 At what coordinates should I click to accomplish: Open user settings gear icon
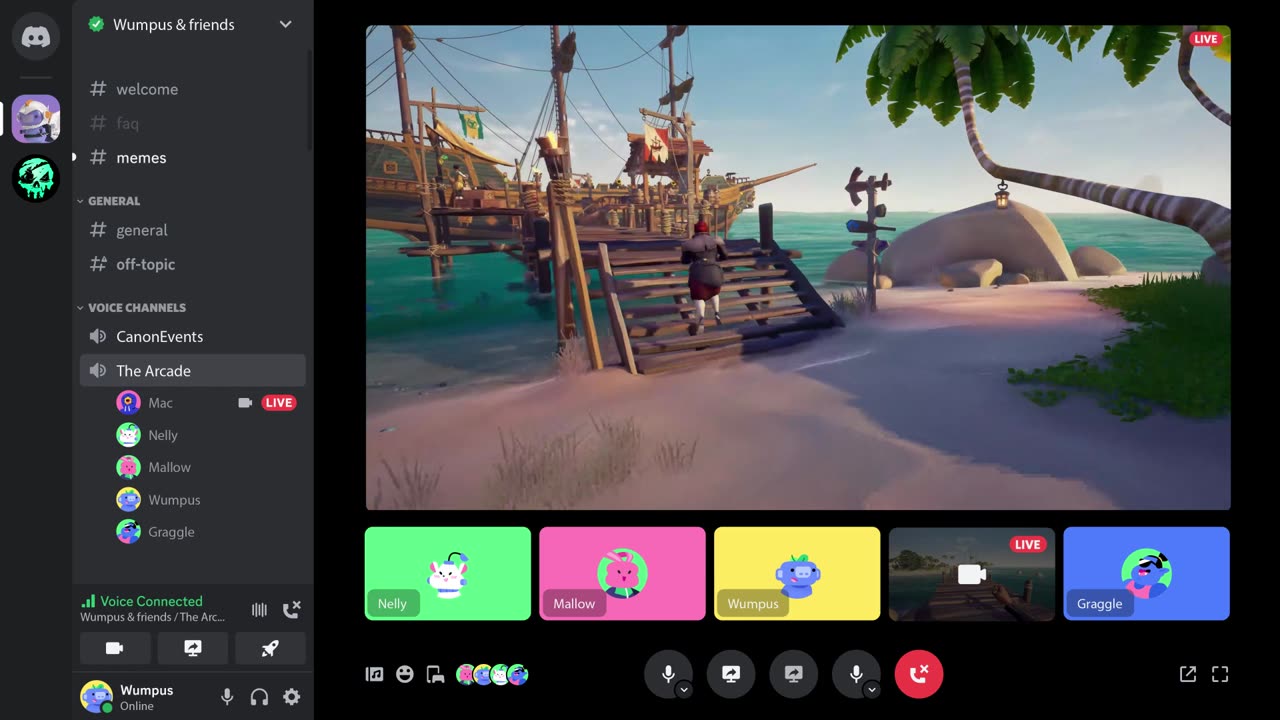(291, 697)
